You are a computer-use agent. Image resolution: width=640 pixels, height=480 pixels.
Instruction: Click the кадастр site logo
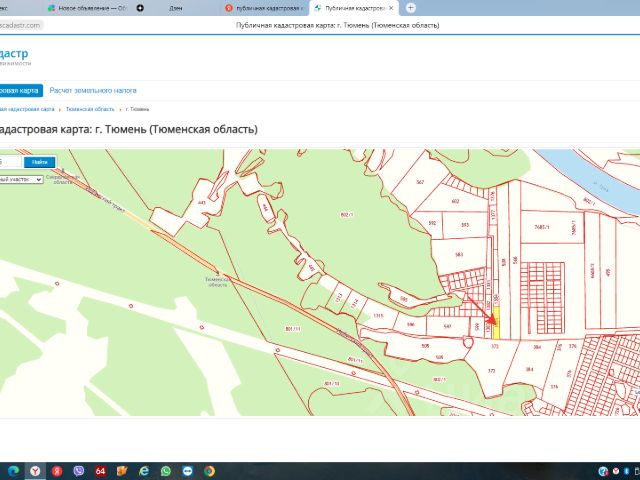click(14, 53)
